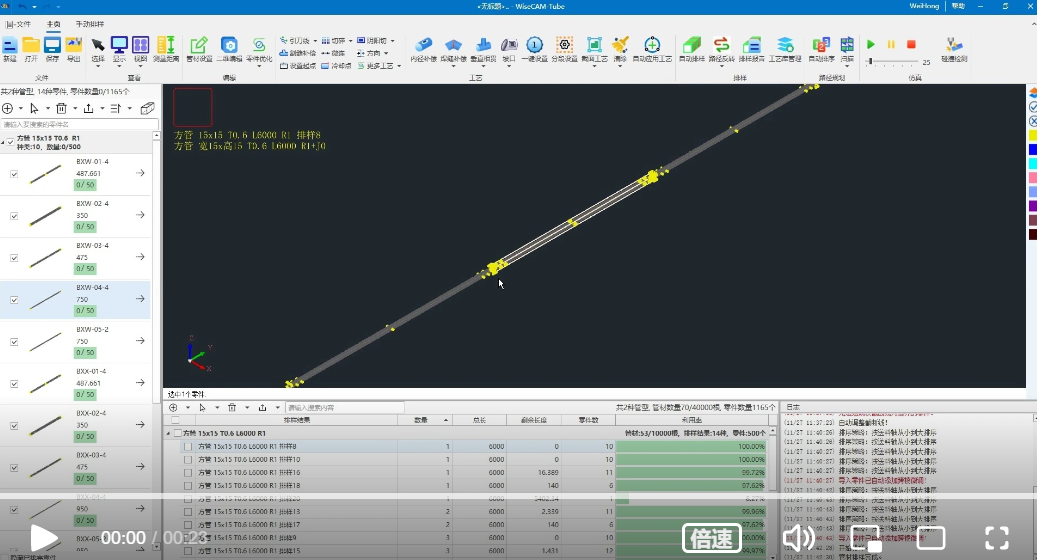This screenshot has width=1037, height=560.
Task: Open 管材设置 tube settings
Action: pyautogui.click(x=199, y=48)
